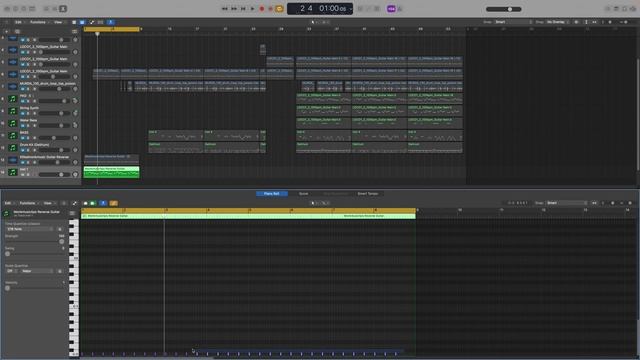The image size is (640, 360).
Task: Click the waveform zoom button in Tracks toolbar
Action: point(576,22)
